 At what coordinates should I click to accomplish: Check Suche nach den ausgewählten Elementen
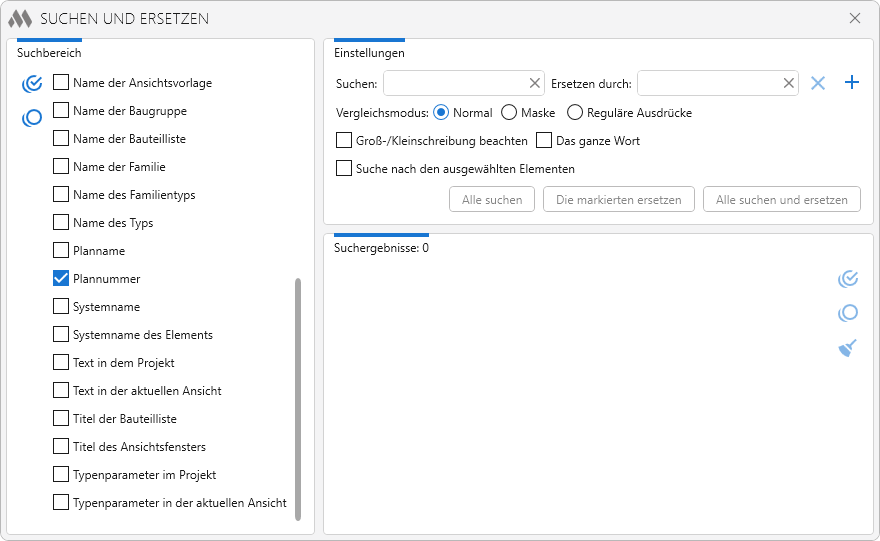click(x=344, y=169)
